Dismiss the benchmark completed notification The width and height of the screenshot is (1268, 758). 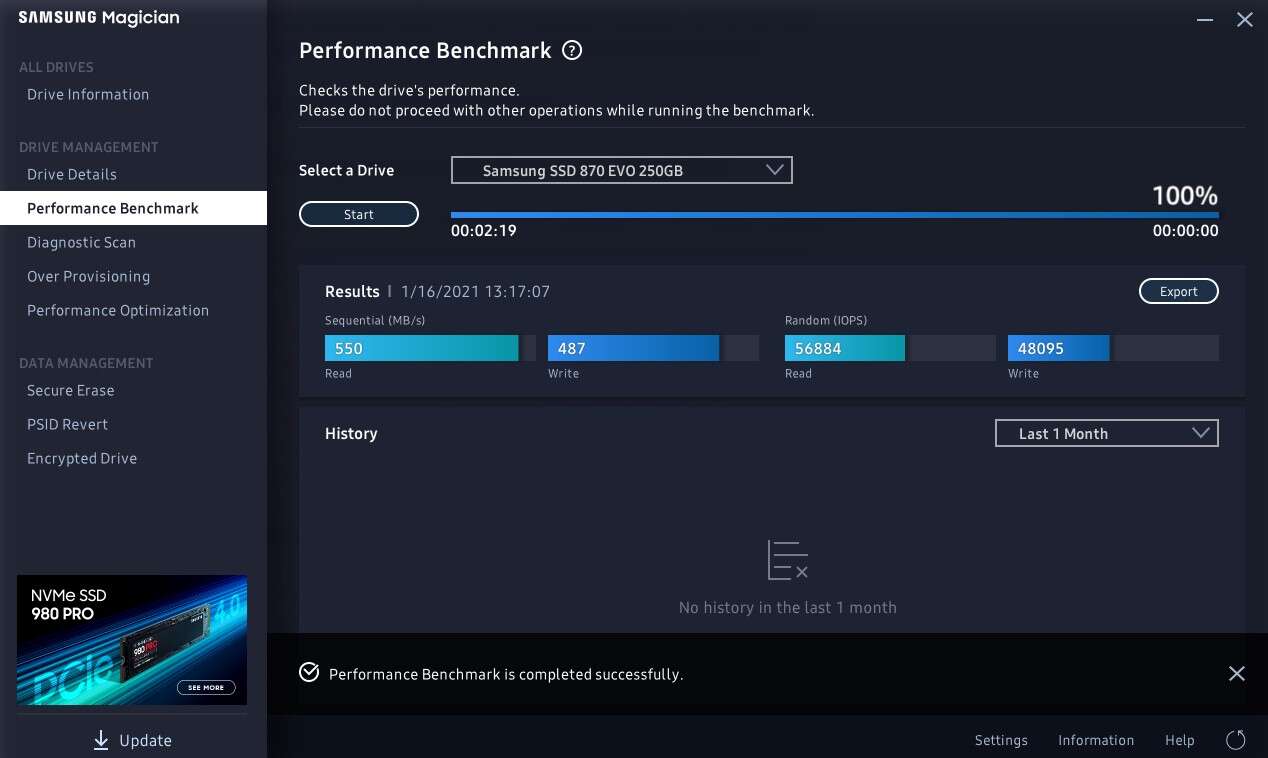click(1236, 674)
